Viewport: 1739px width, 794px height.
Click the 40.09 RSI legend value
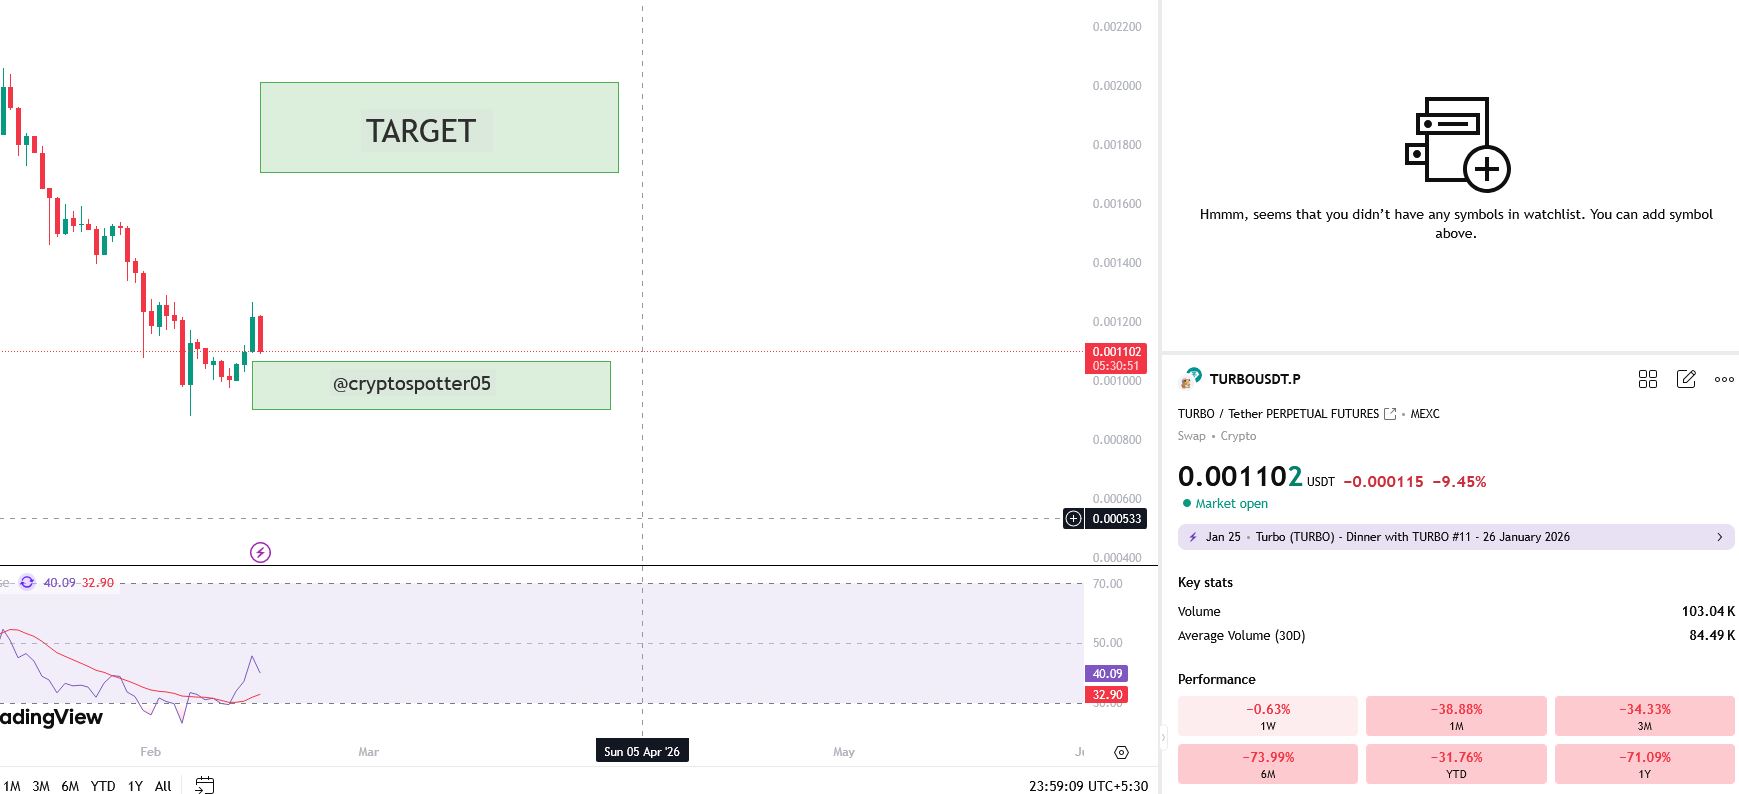coord(59,583)
